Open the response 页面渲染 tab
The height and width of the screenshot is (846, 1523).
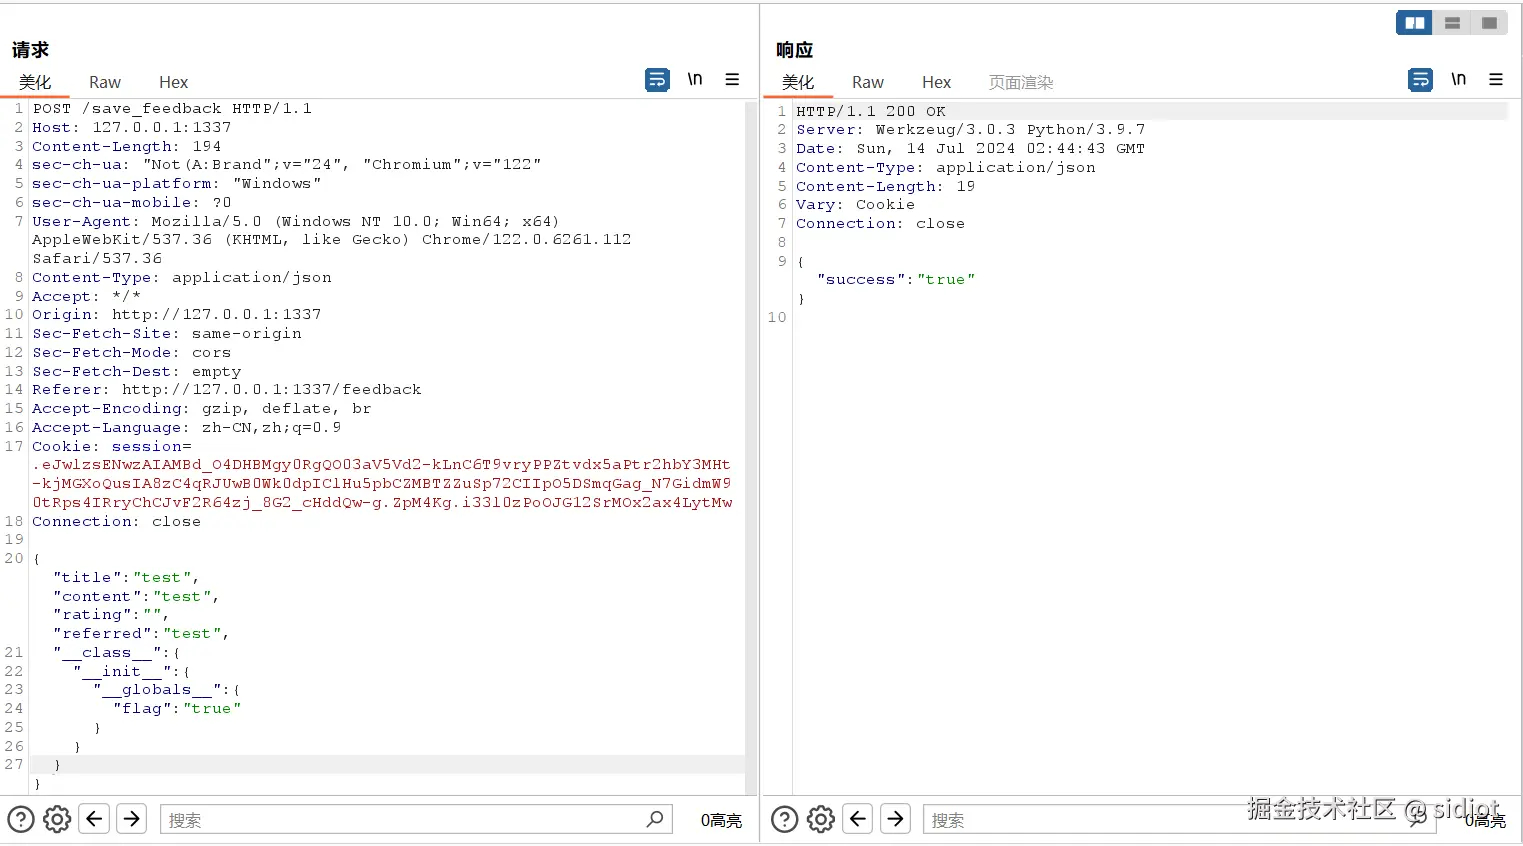click(x=1021, y=82)
